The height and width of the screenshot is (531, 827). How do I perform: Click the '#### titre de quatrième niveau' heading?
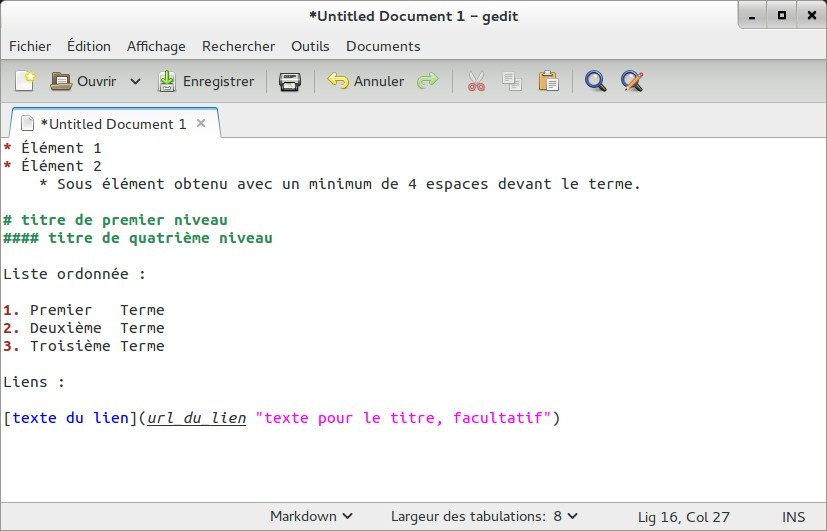click(x=138, y=238)
